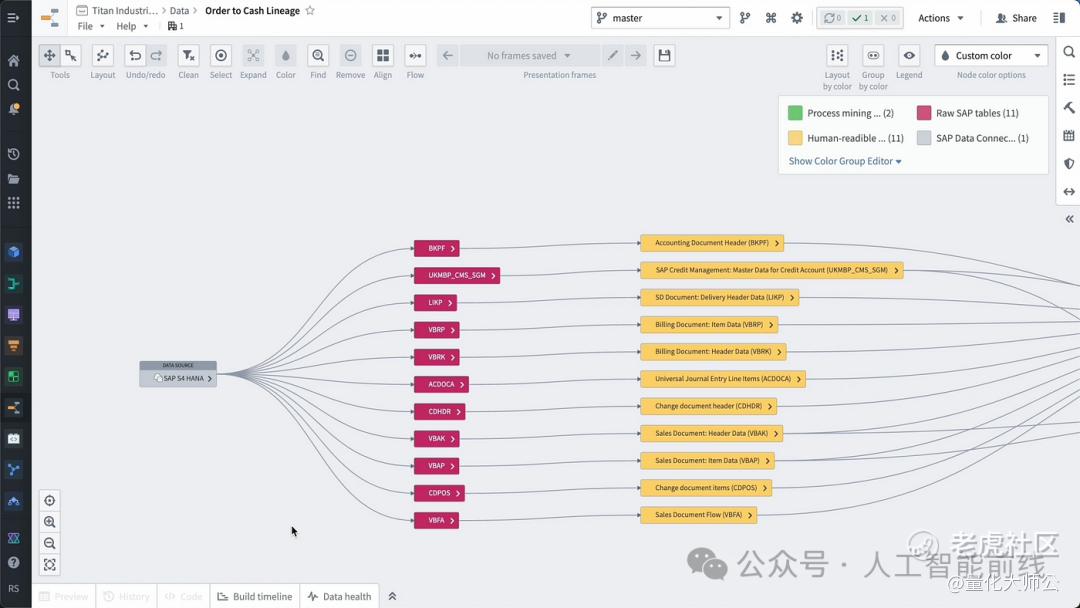Select the SAP S4 HANA data source node

[178, 375]
